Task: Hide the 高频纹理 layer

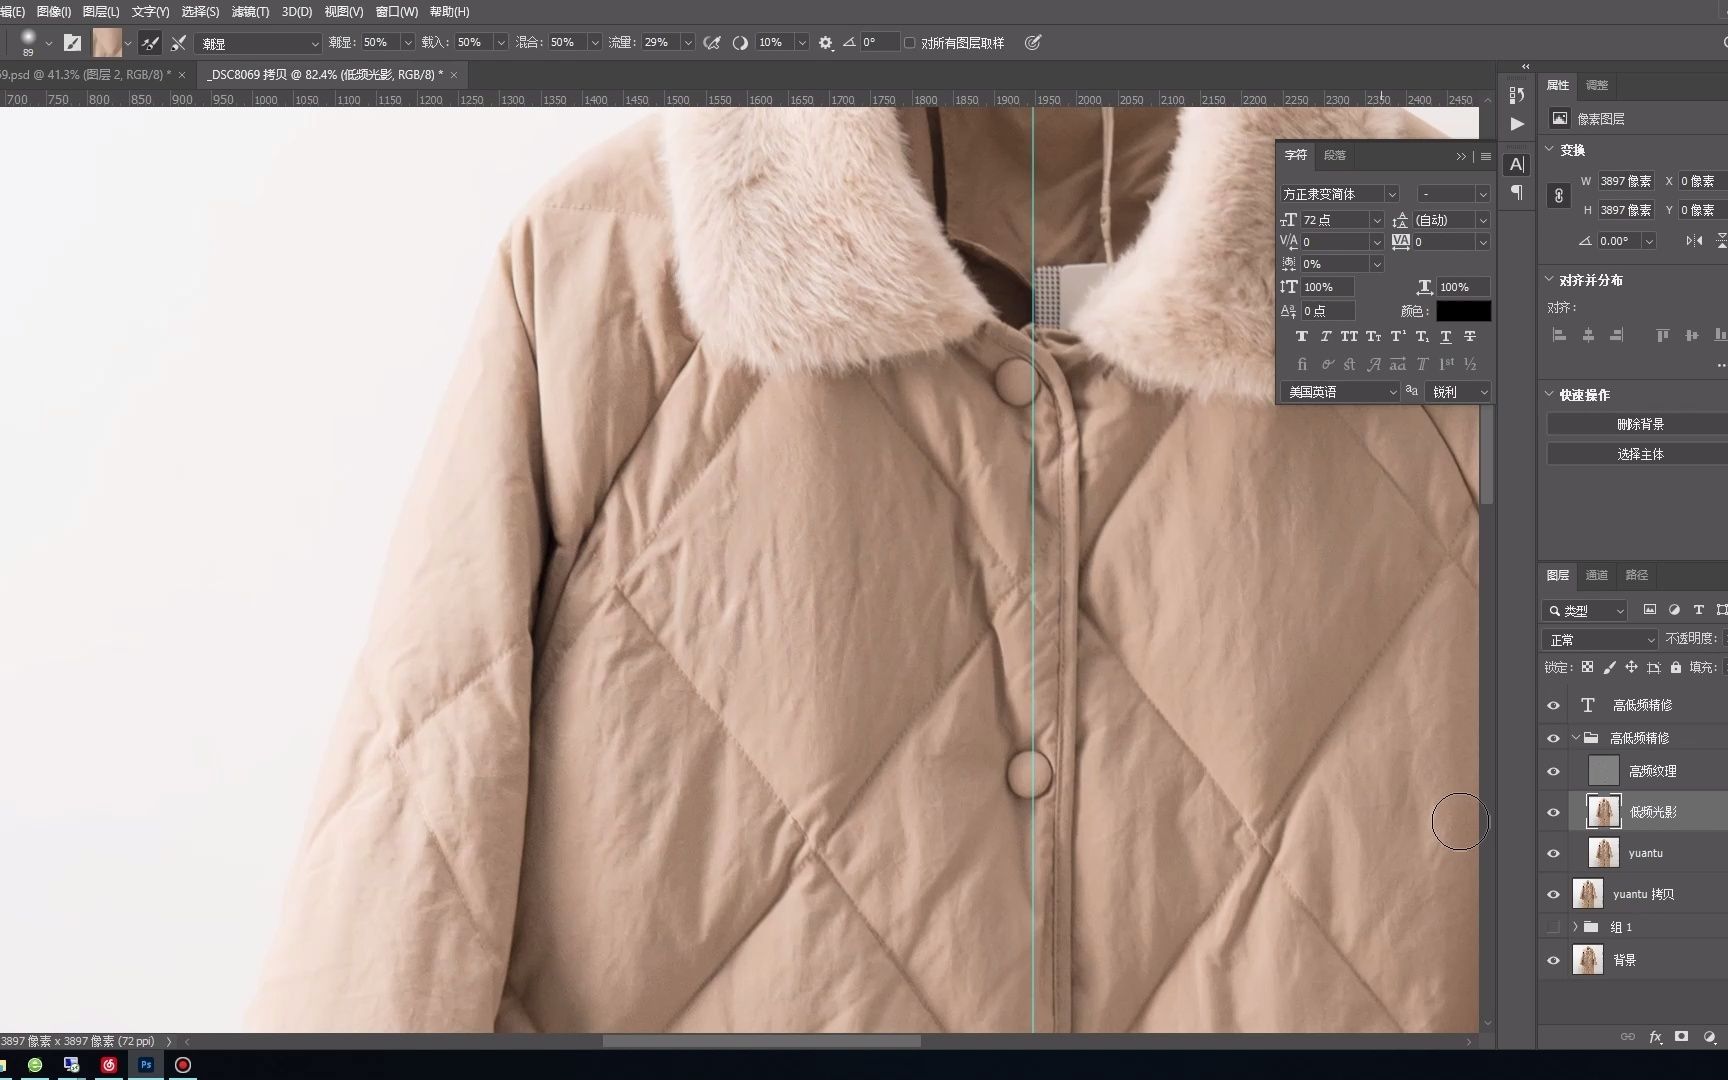Action: 1553,771
